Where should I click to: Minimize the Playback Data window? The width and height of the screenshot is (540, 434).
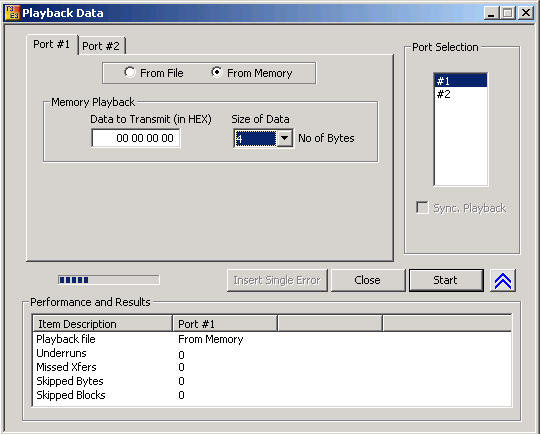(x=491, y=13)
